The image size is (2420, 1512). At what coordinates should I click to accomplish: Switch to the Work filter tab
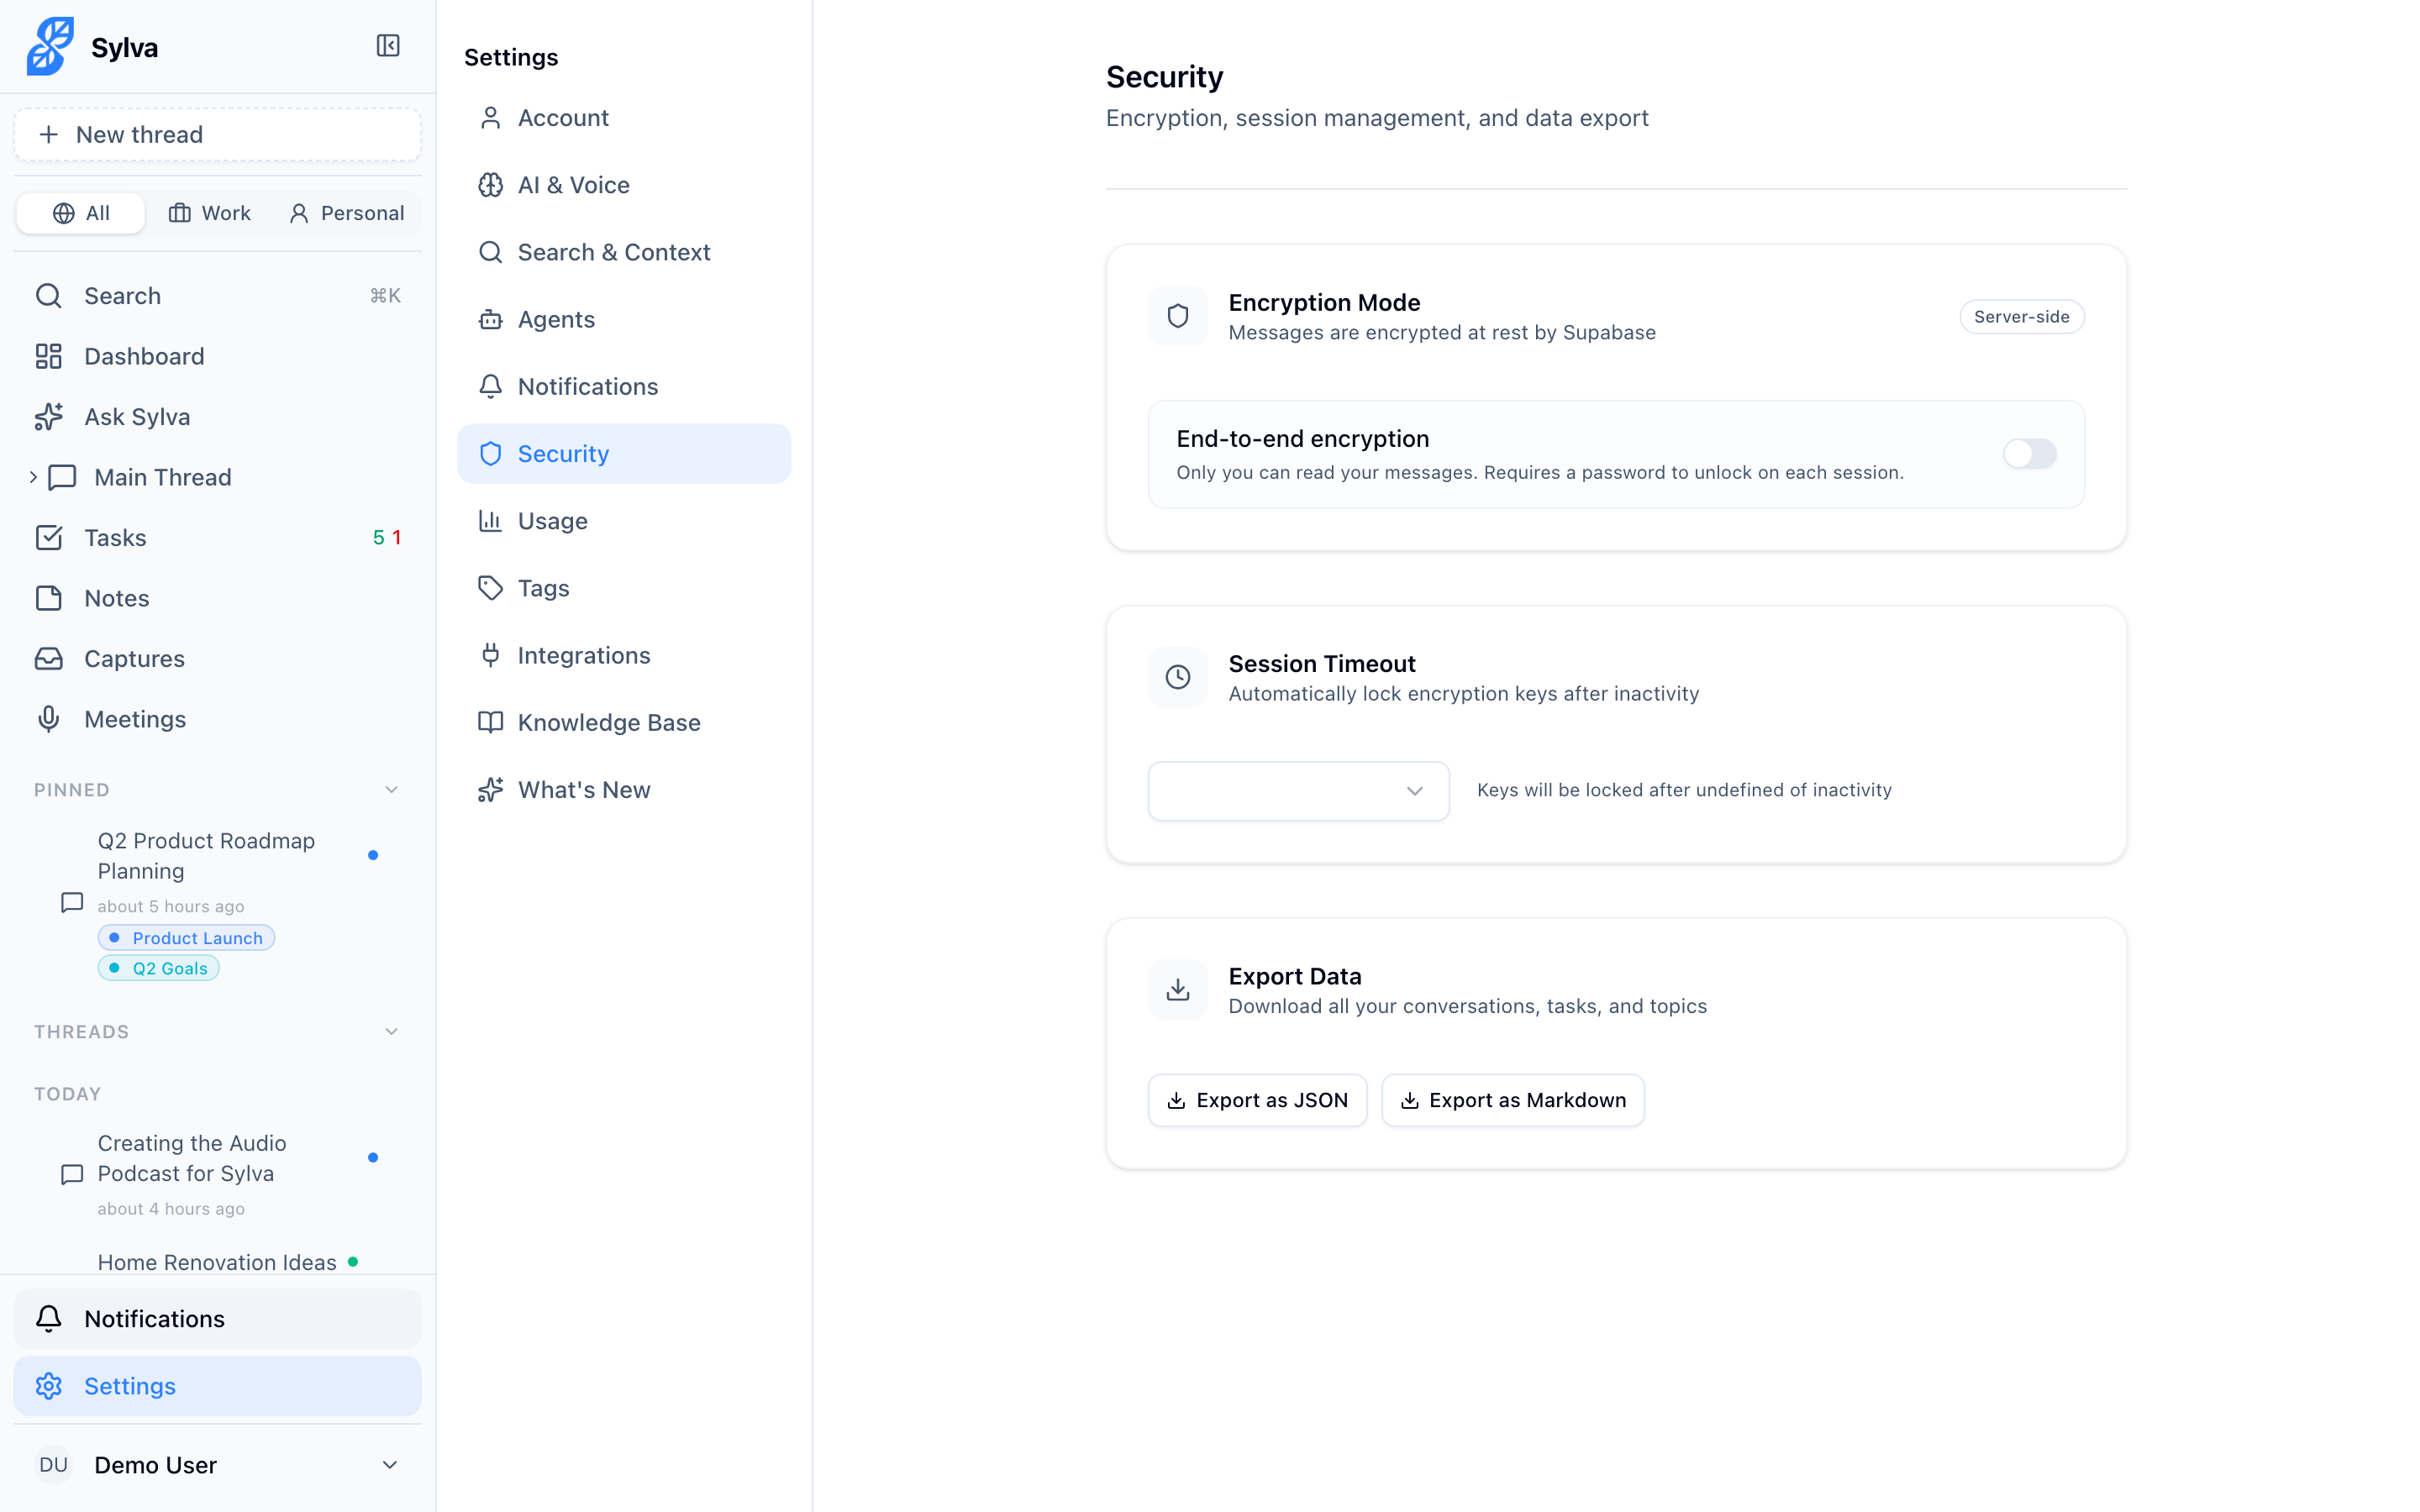[210, 213]
